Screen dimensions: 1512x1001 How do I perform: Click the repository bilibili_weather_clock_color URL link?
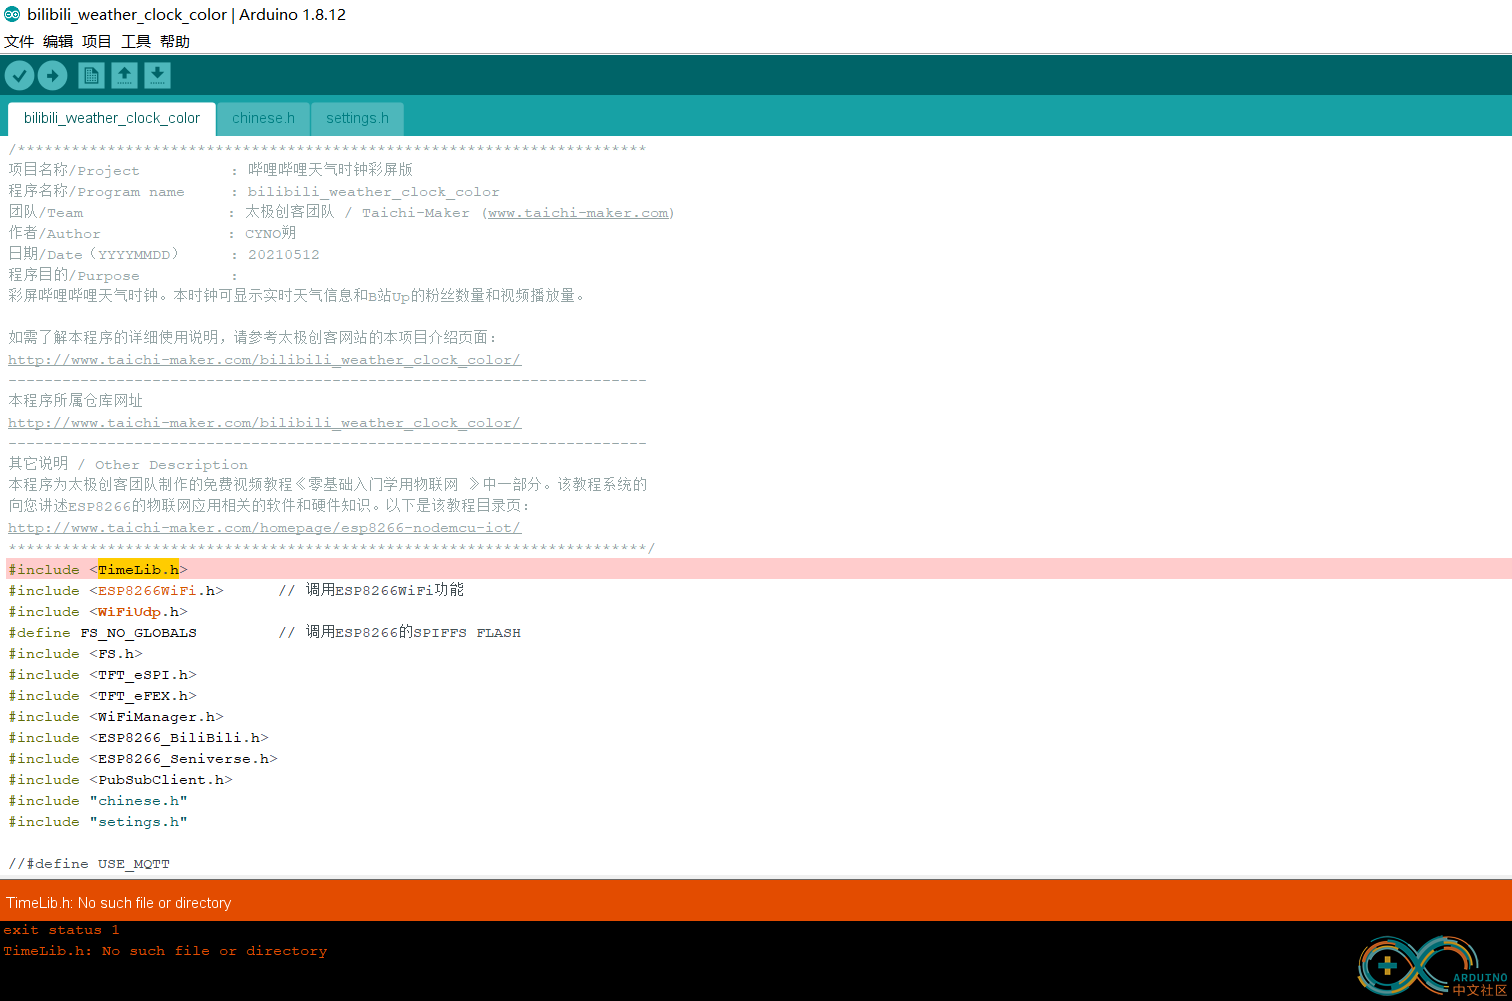265,423
